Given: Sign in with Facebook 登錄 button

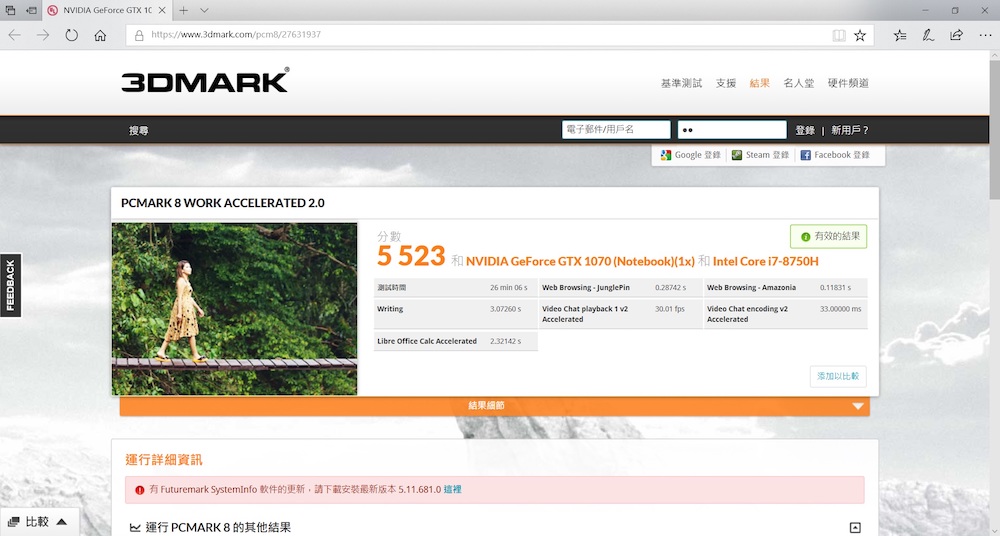Looking at the screenshot, I should coord(835,155).
